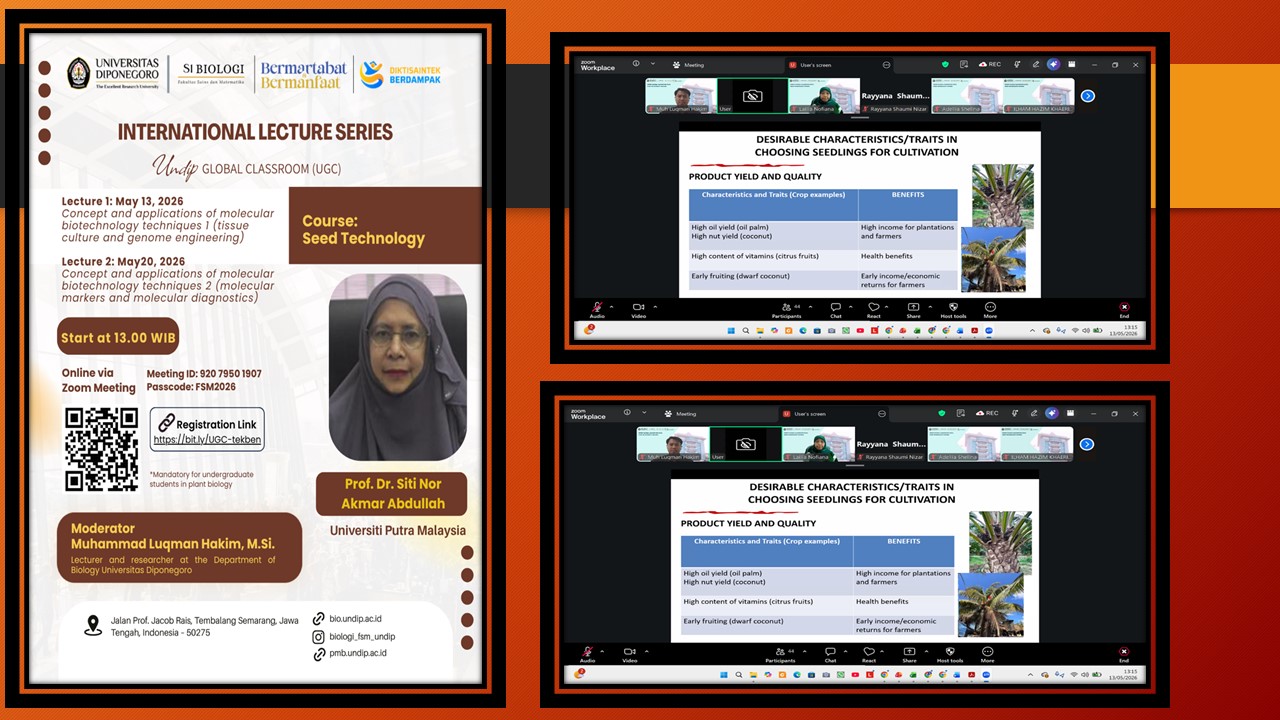Open Chat in the upper Zoom window
Image resolution: width=1280 pixels, height=720 pixels.
(x=836, y=307)
